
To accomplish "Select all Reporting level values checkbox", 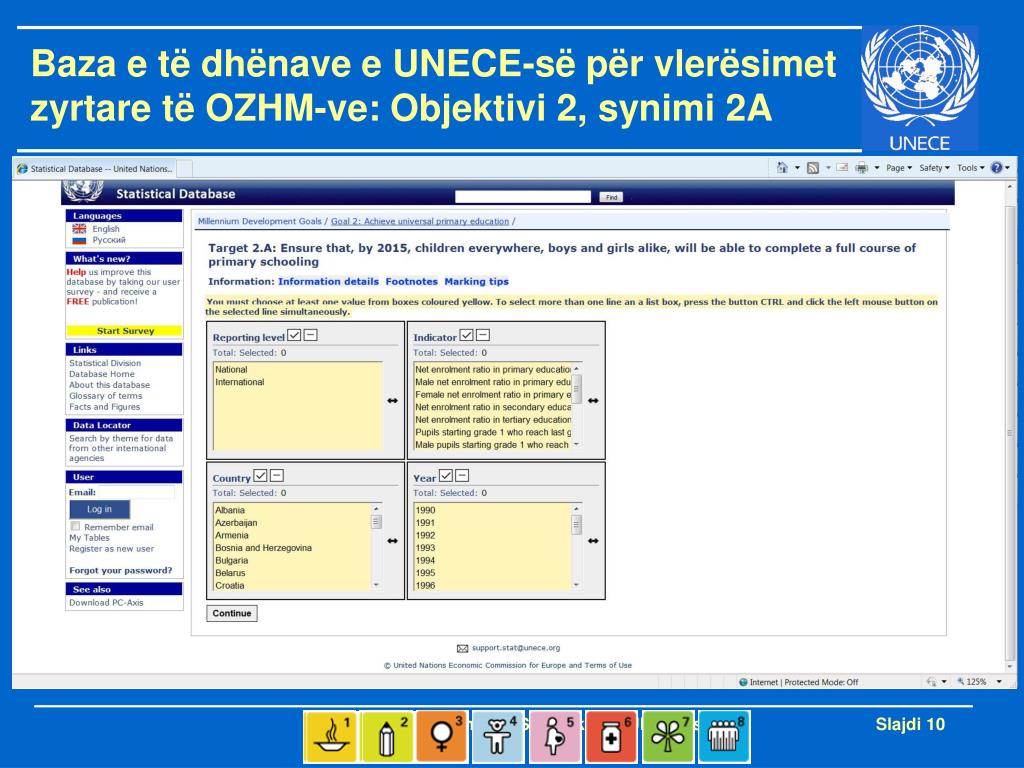I will pos(295,336).
